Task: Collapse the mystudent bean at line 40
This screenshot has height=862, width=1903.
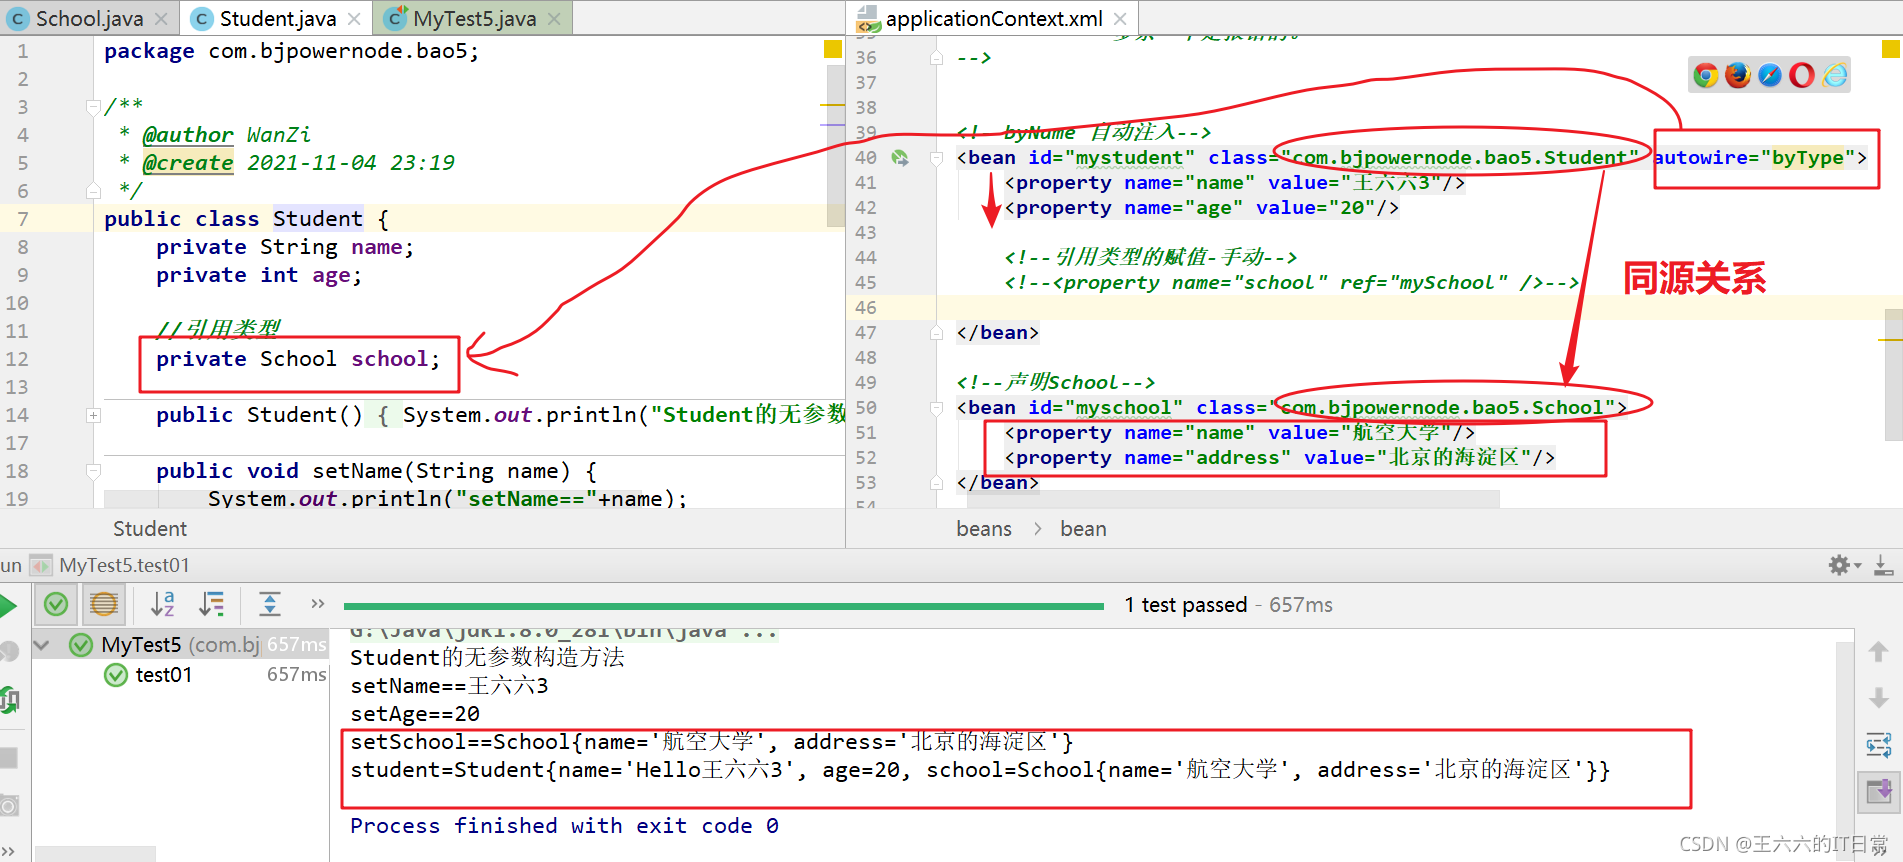Action: (937, 158)
